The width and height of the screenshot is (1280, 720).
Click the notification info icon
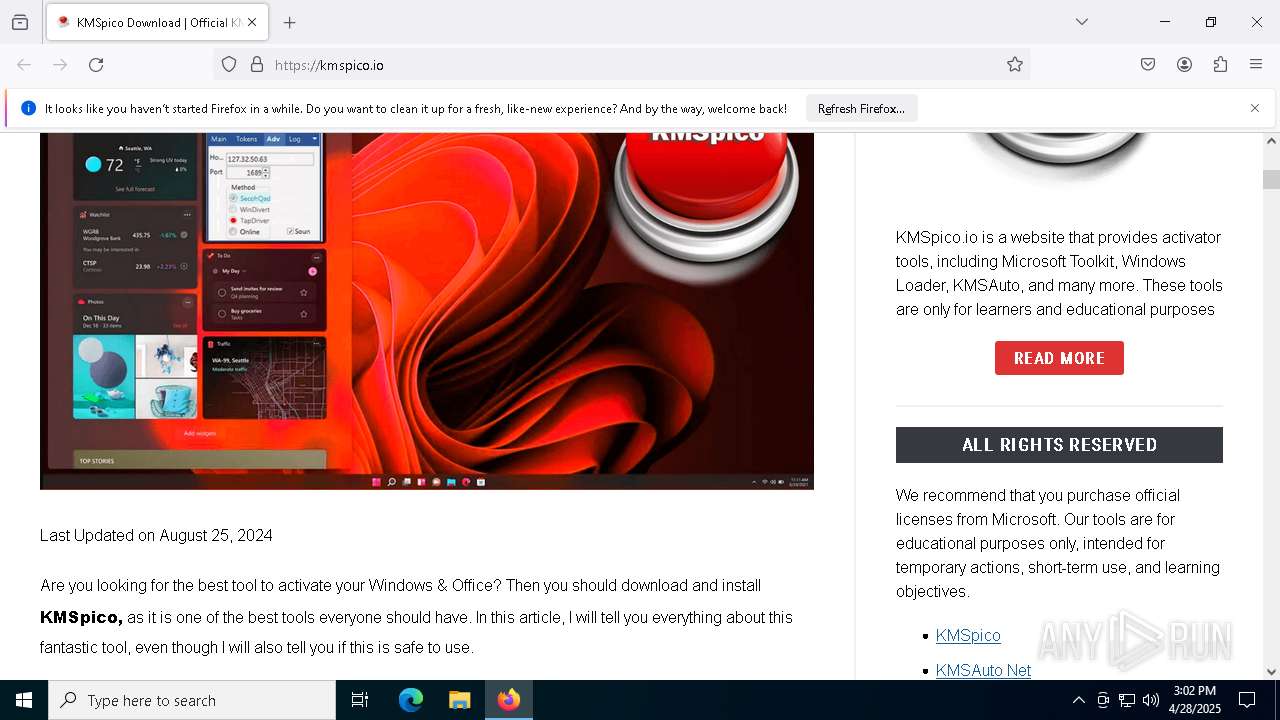click(28, 108)
